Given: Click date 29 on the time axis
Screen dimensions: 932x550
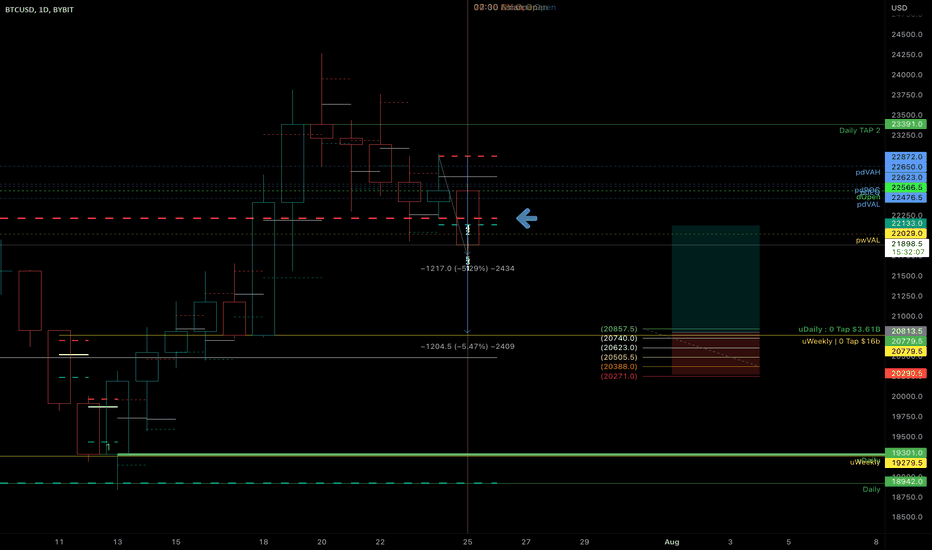Looking at the screenshot, I should click(x=584, y=542).
